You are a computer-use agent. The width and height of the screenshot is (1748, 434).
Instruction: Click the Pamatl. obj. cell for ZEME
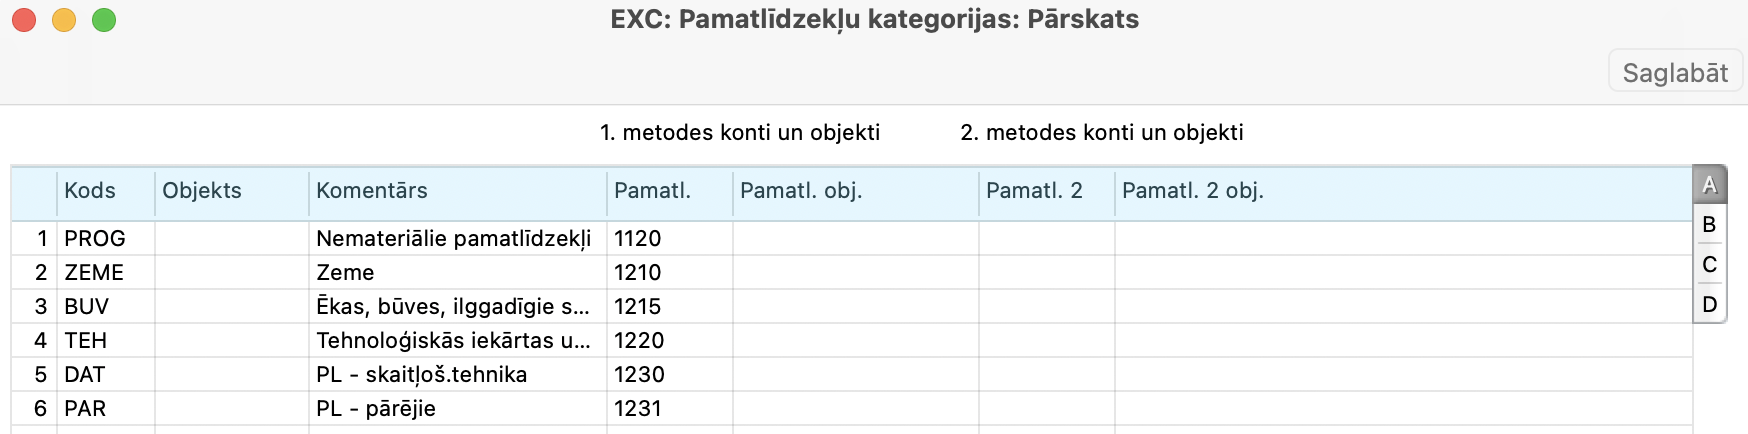point(855,273)
